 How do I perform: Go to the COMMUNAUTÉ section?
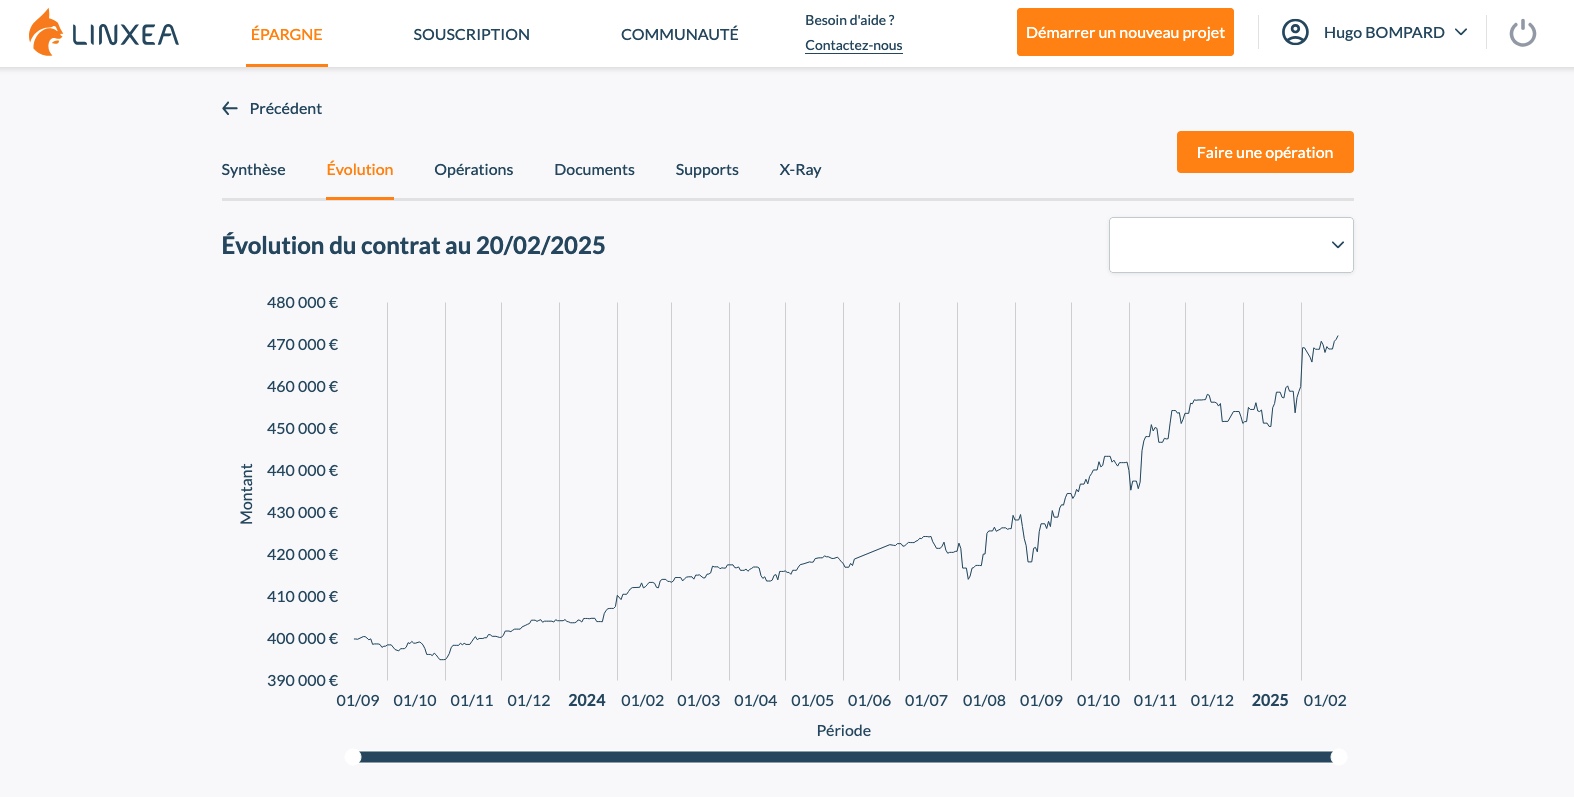(679, 34)
